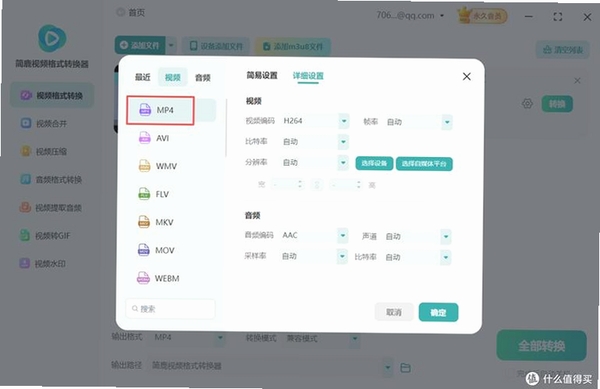Open 转换模式 dropdown
Image resolution: width=600 pixels, height=389 pixels.
[355, 339]
